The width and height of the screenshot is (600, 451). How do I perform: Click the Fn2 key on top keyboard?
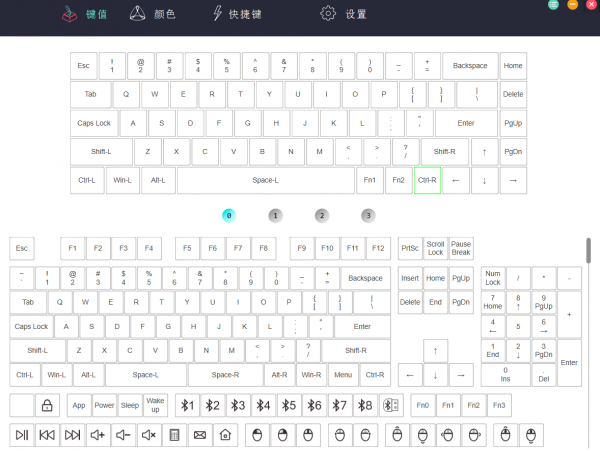(x=398, y=180)
